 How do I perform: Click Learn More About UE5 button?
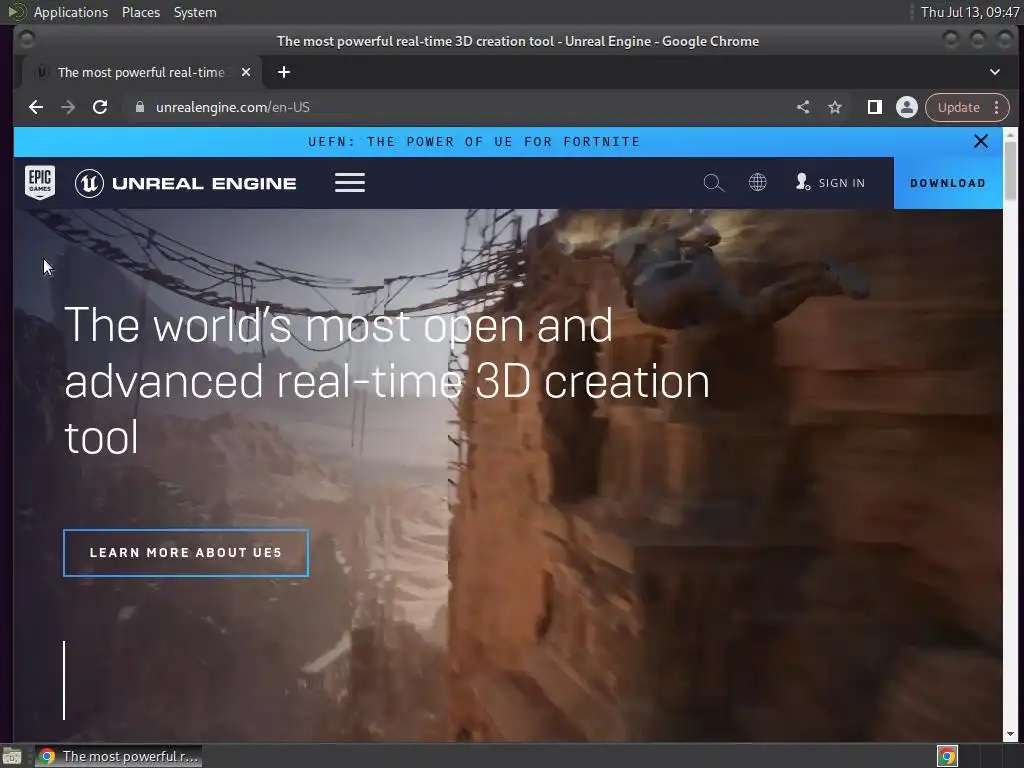[186, 553]
